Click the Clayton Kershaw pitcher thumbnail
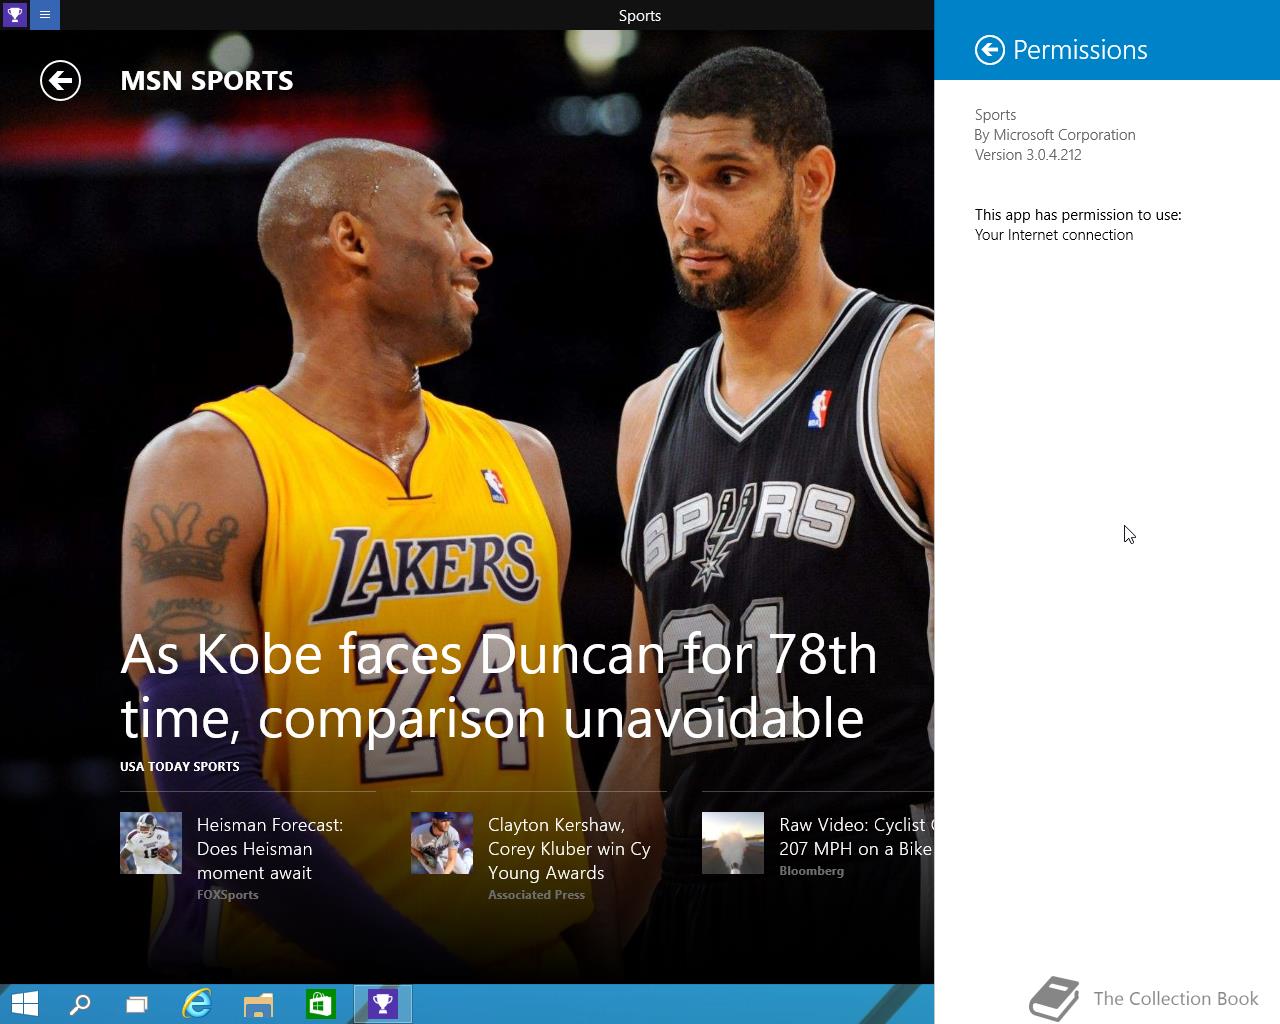Viewport: 1280px width, 1024px height. click(442, 843)
